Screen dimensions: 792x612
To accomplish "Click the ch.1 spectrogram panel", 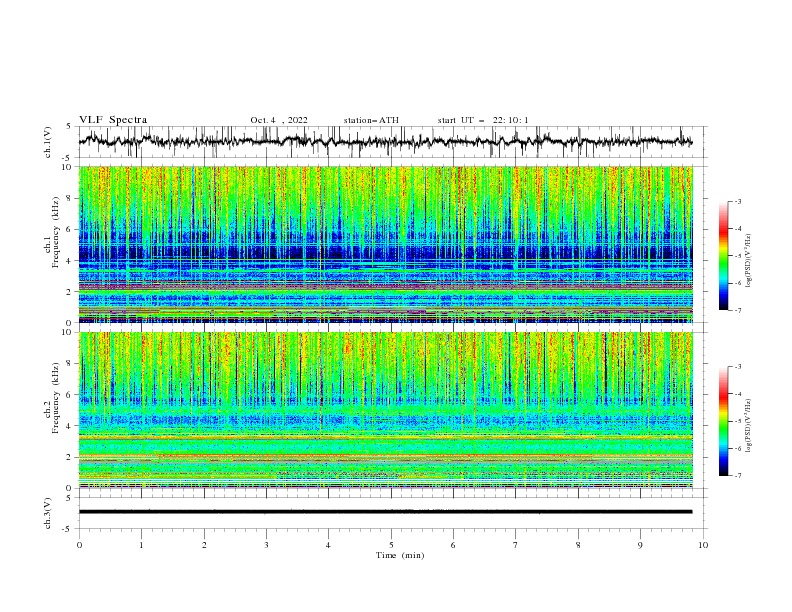I will click(x=385, y=244).
